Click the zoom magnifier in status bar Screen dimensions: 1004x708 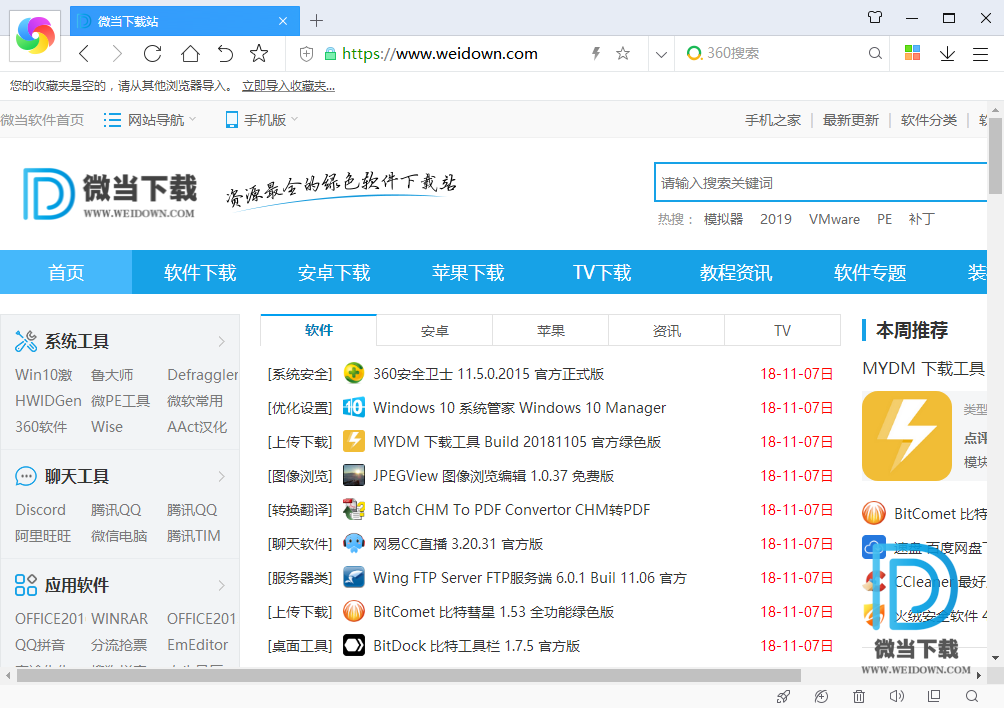[972, 696]
